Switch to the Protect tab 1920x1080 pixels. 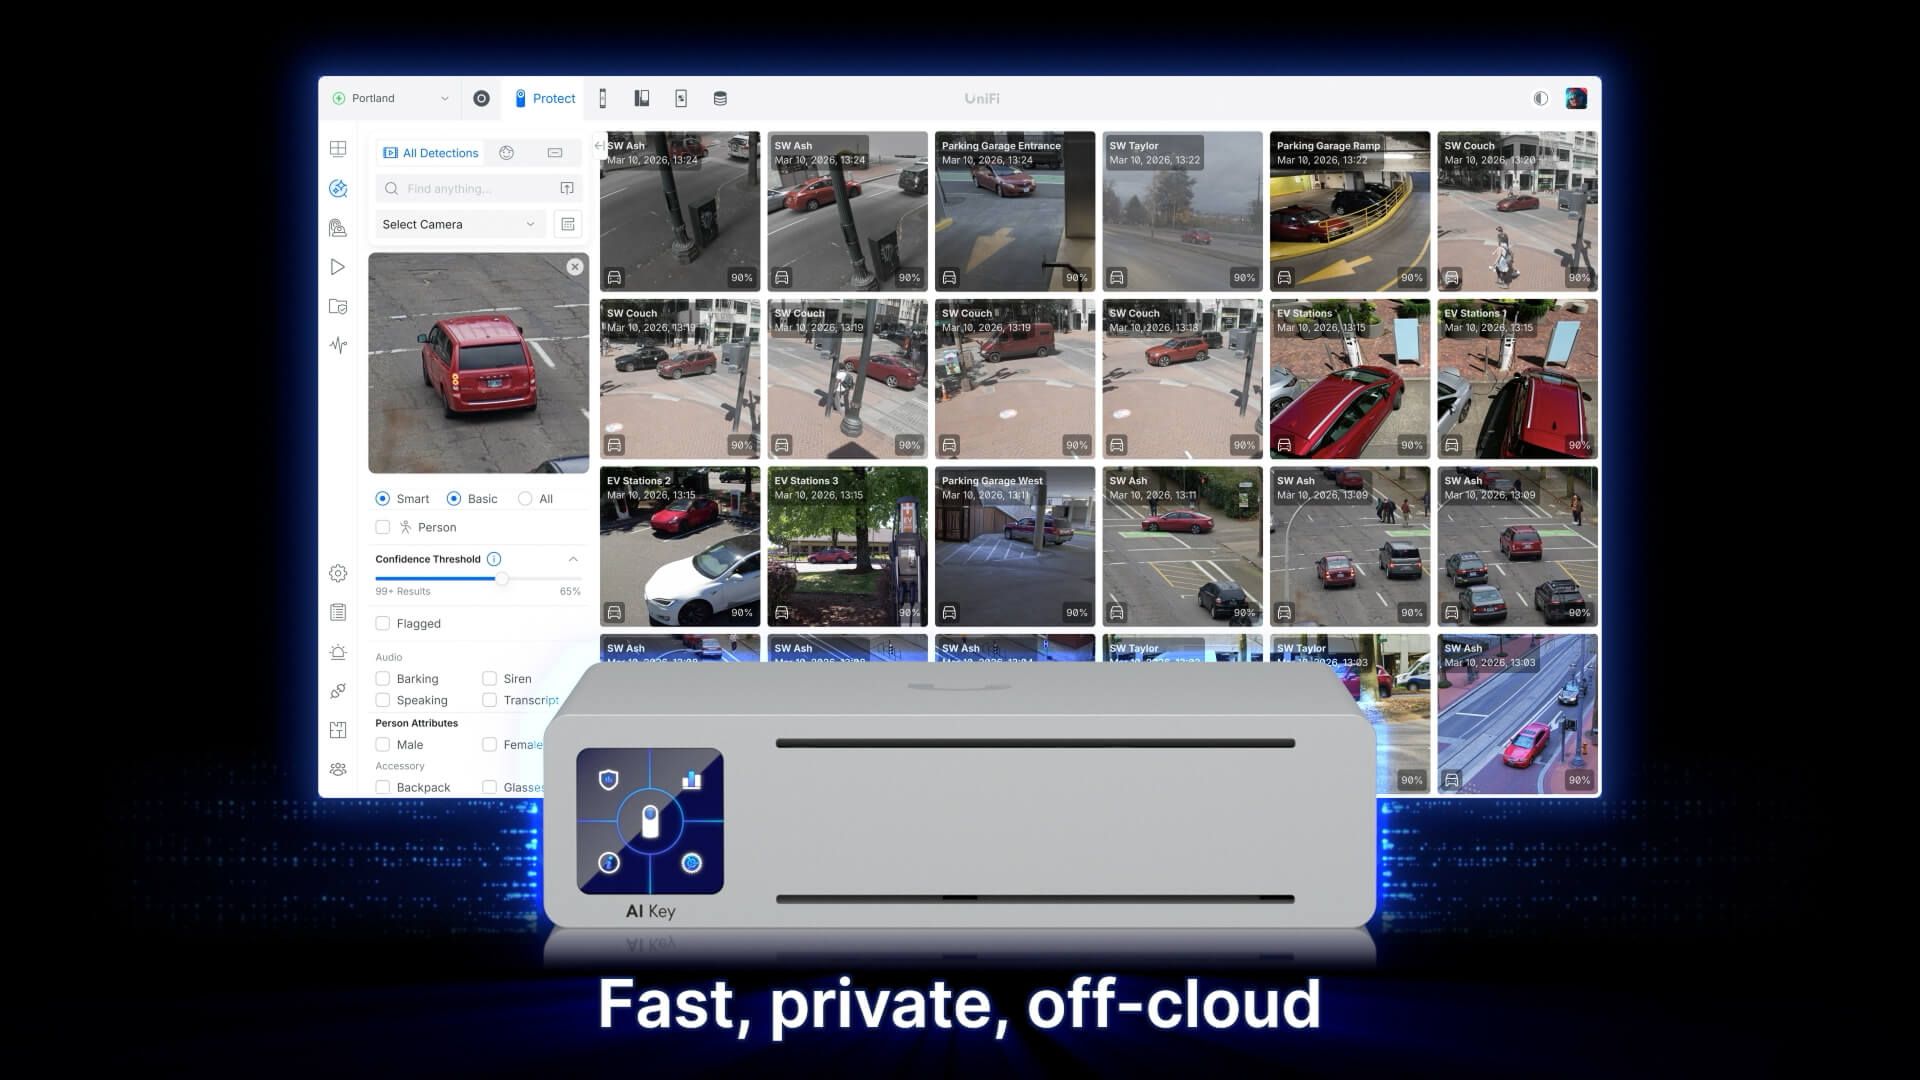[545, 98]
